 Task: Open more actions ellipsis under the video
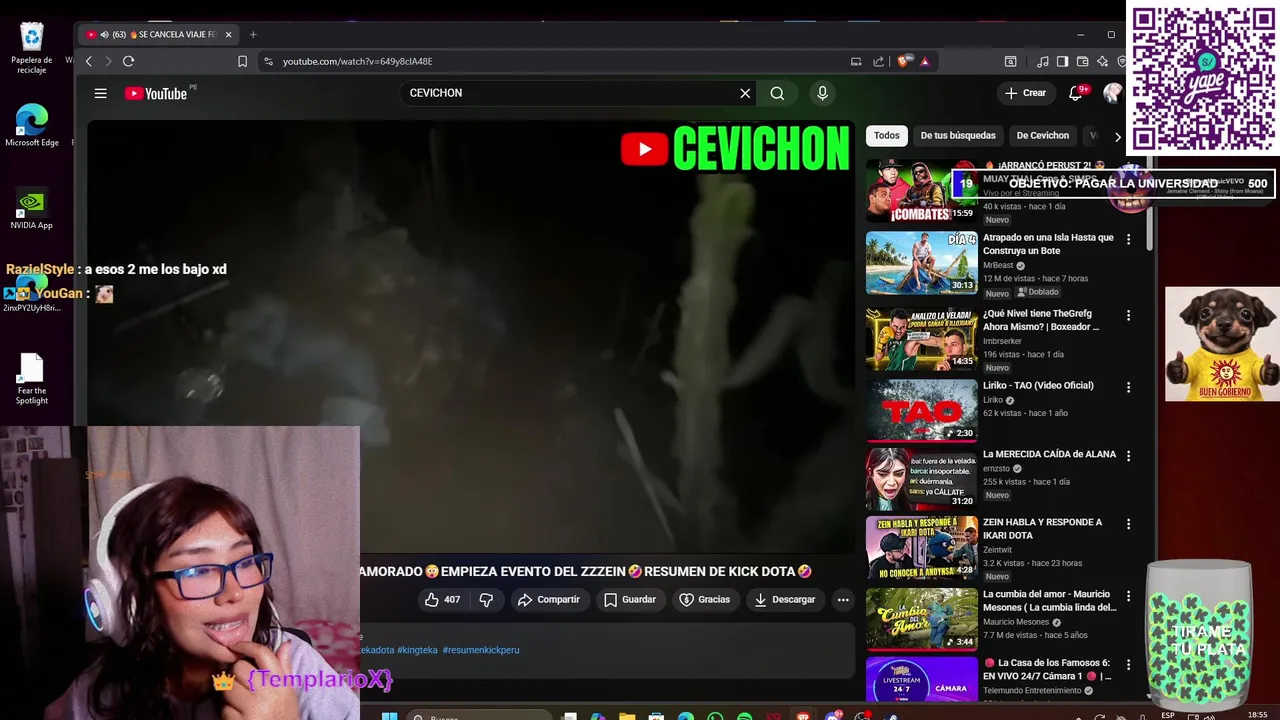pos(843,600)
